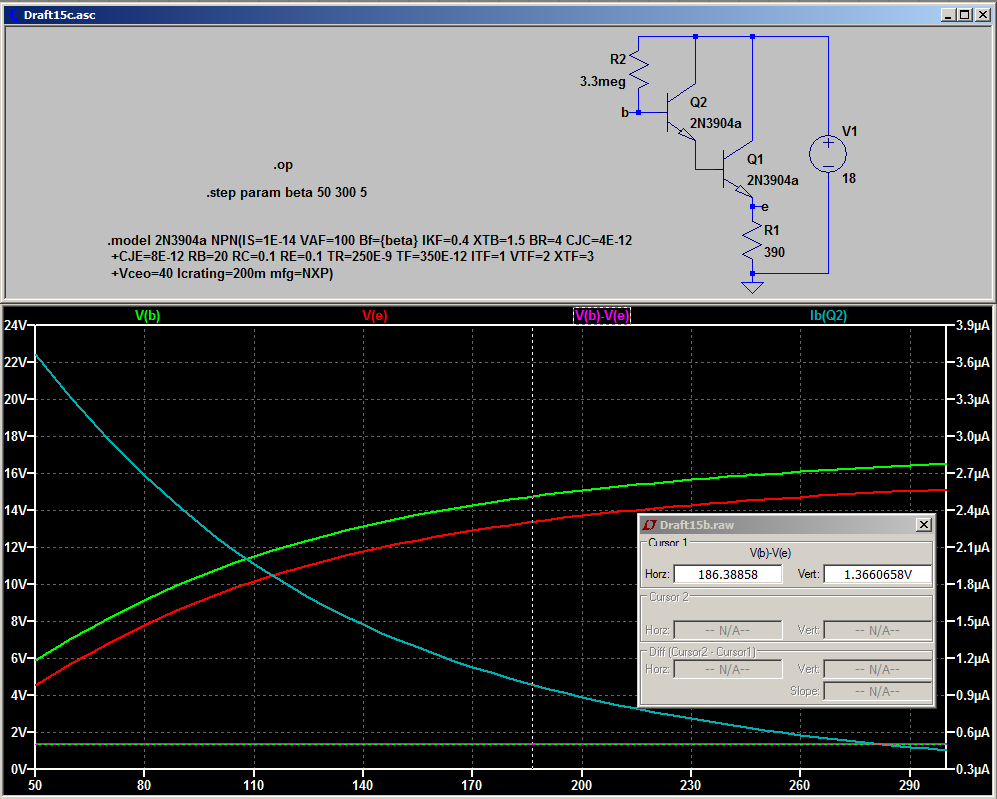Click the 'V1' reference label

point(849,131)
